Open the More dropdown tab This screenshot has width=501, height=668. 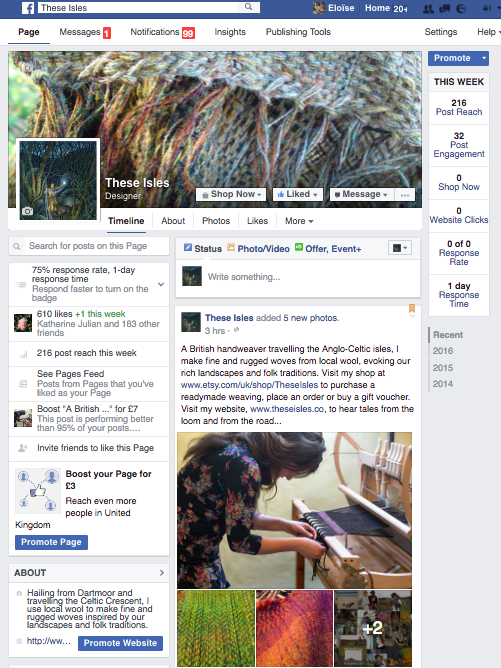tap(299, 221)
